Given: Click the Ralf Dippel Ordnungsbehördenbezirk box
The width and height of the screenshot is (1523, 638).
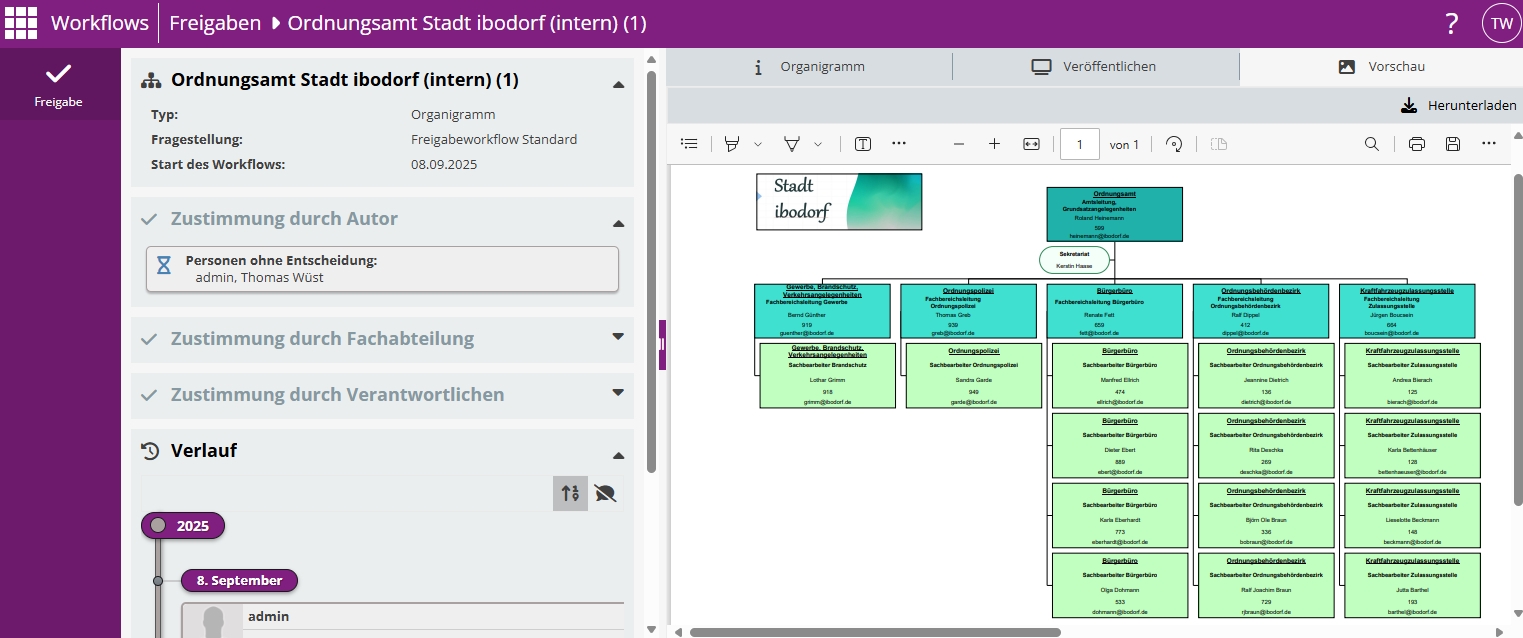Looking at the screenshot, I should tap(1261, 311).
